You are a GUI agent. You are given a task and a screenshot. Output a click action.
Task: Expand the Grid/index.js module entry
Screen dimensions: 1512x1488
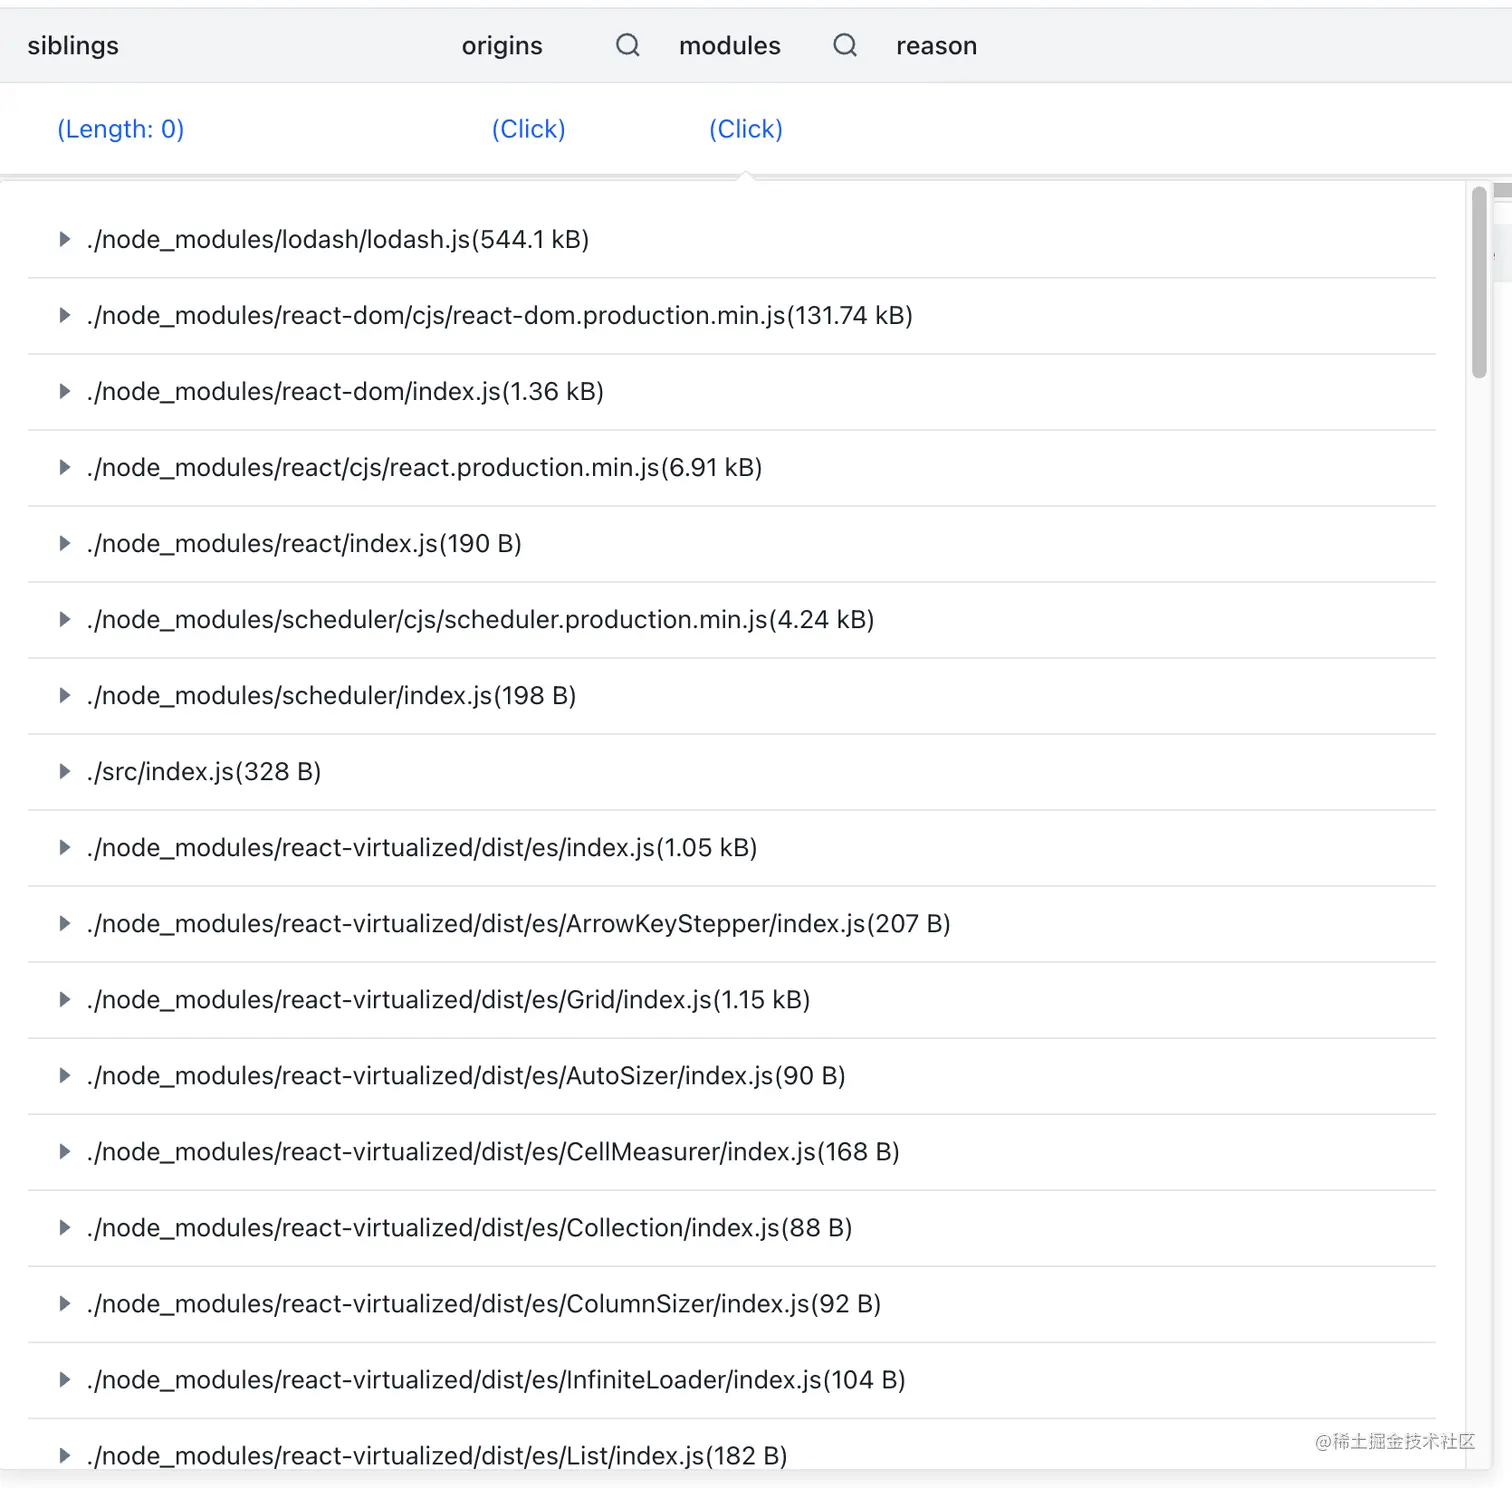point(65,1000)
